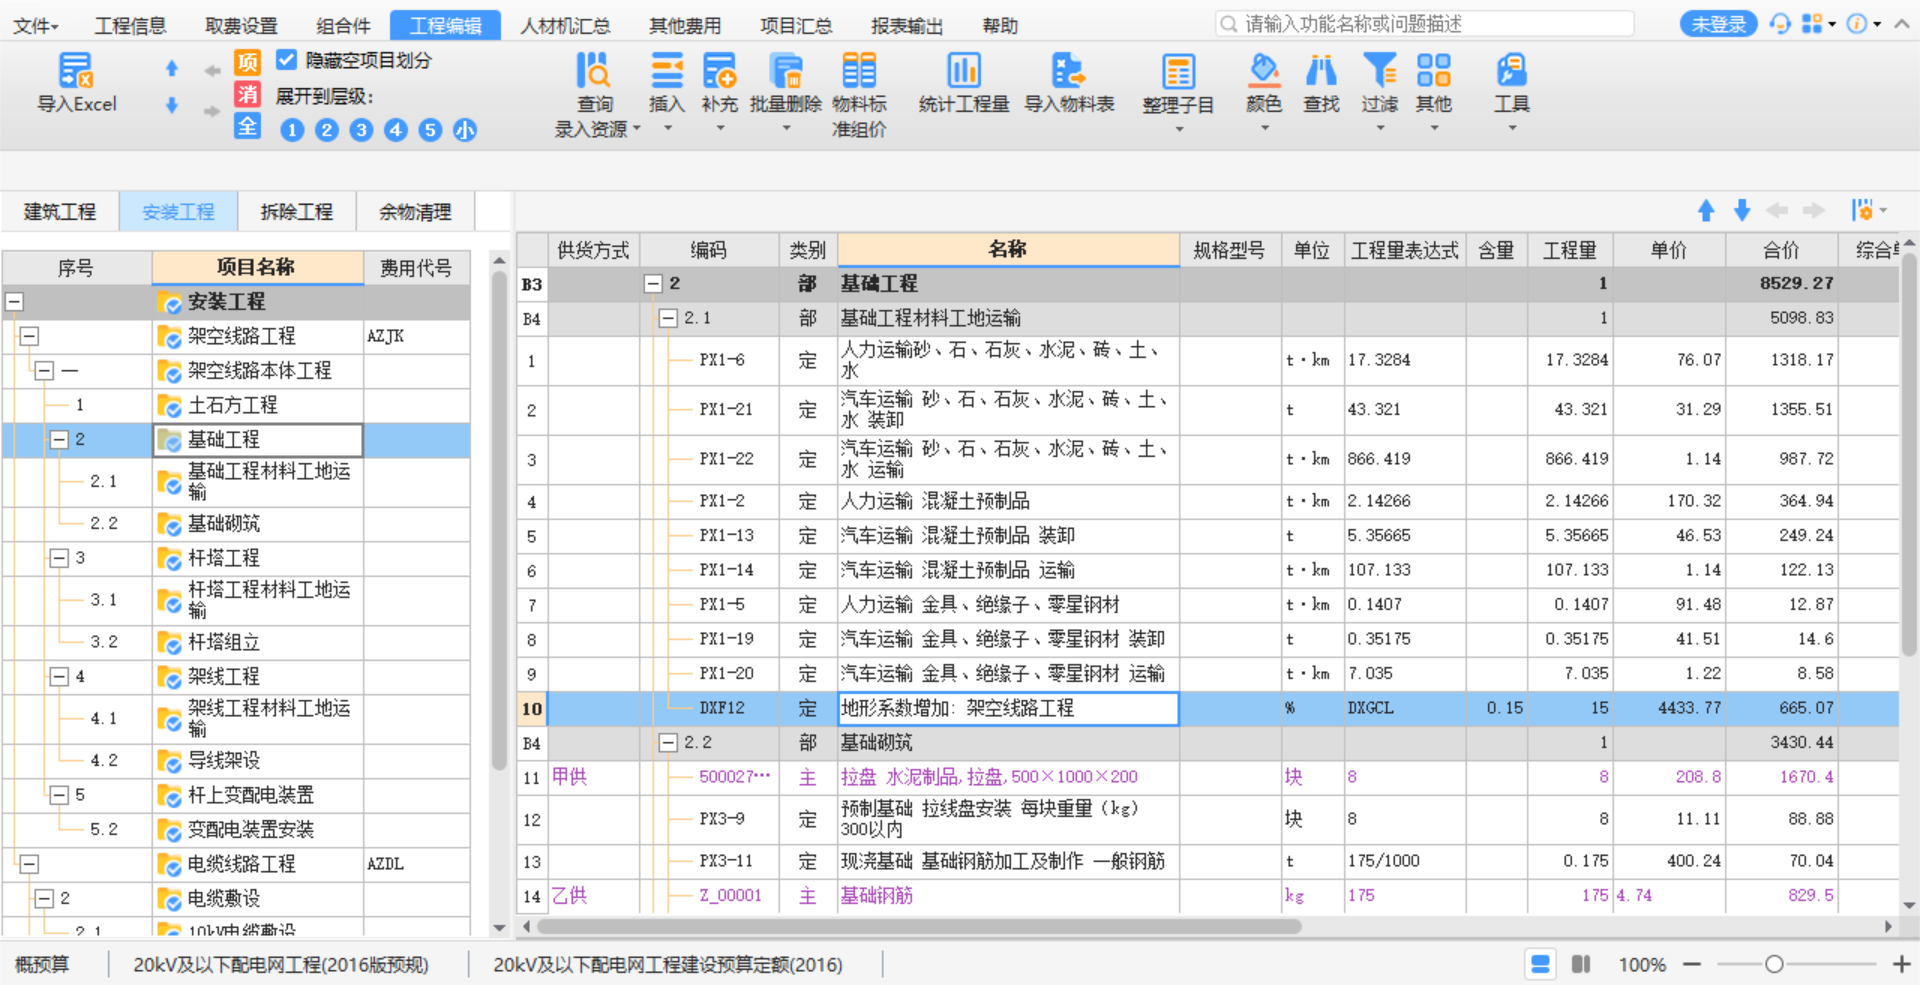Open the 过滤 funnel tool
This screenshot has width=1920, height=985.
1379,90
